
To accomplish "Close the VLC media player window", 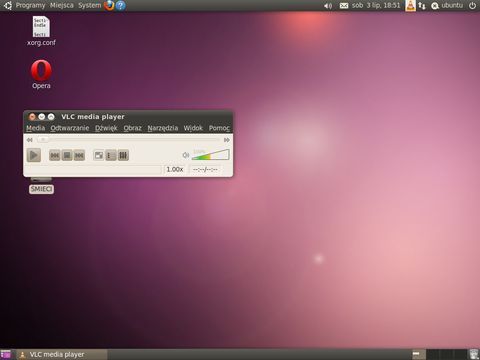I will pyautogui.click(x=32, y=117).
